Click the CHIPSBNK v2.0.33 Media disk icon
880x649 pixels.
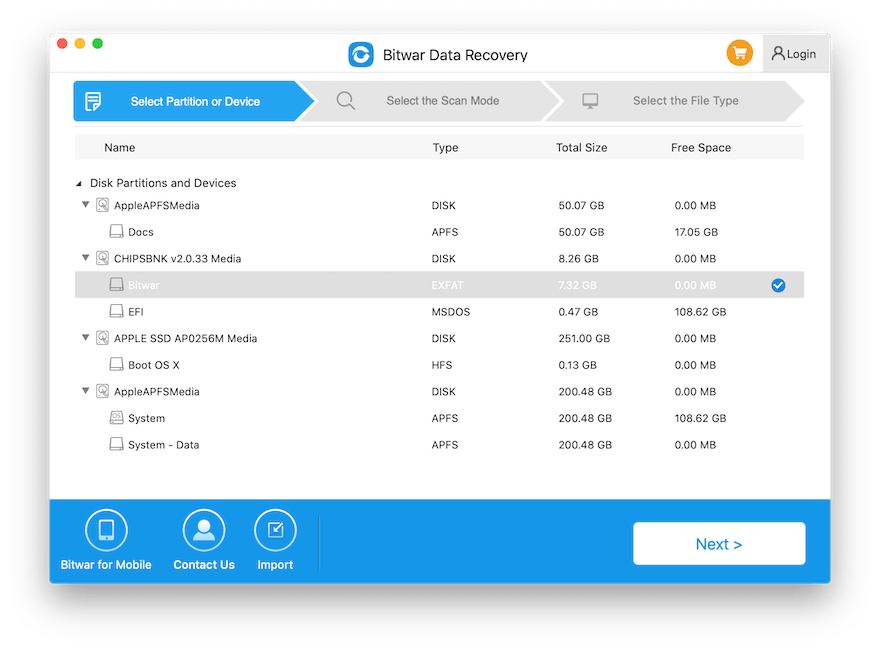(x=102, y=258)
